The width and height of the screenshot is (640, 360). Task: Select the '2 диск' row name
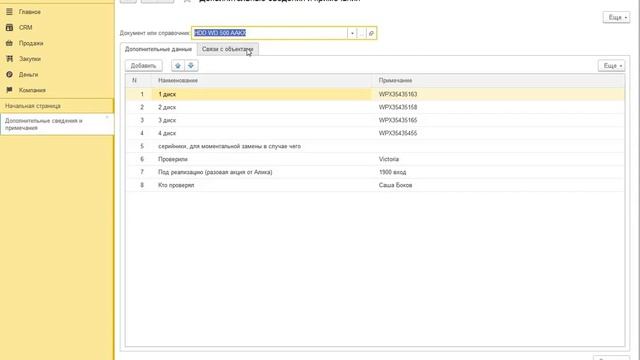[167, 107]
